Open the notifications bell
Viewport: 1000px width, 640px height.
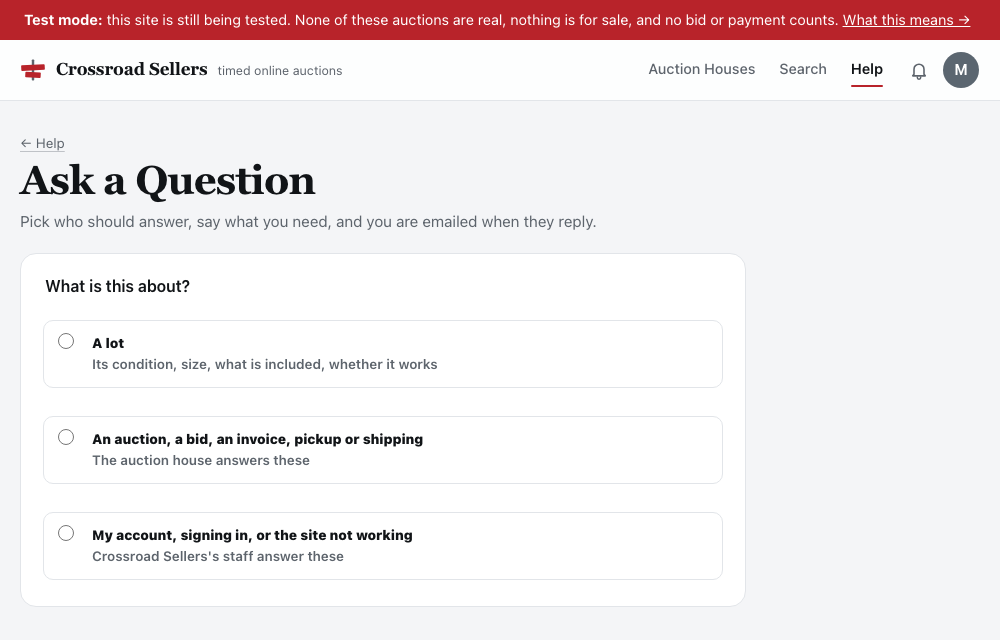[x=918, y=71]
